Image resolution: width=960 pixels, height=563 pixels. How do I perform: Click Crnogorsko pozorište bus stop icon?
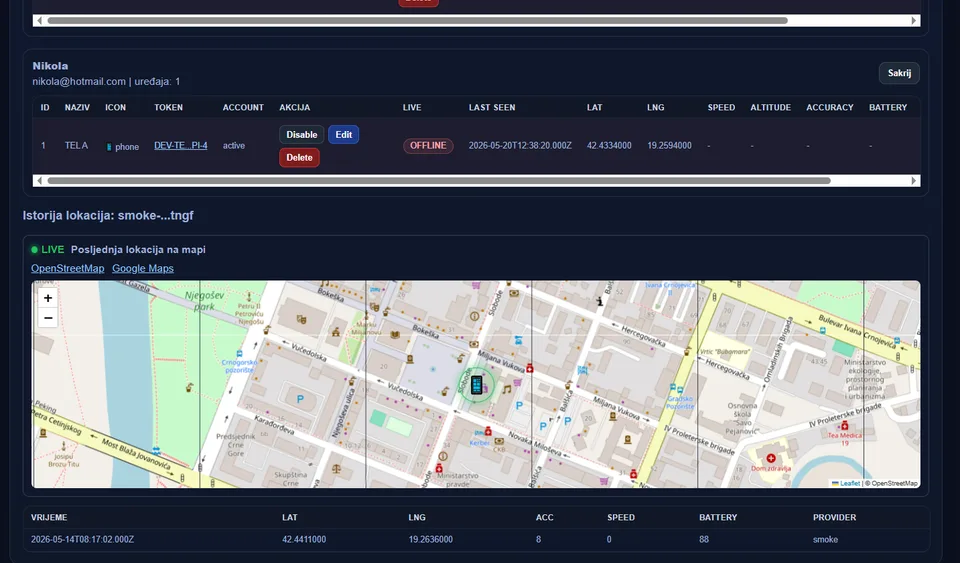[x=239, y=353]
